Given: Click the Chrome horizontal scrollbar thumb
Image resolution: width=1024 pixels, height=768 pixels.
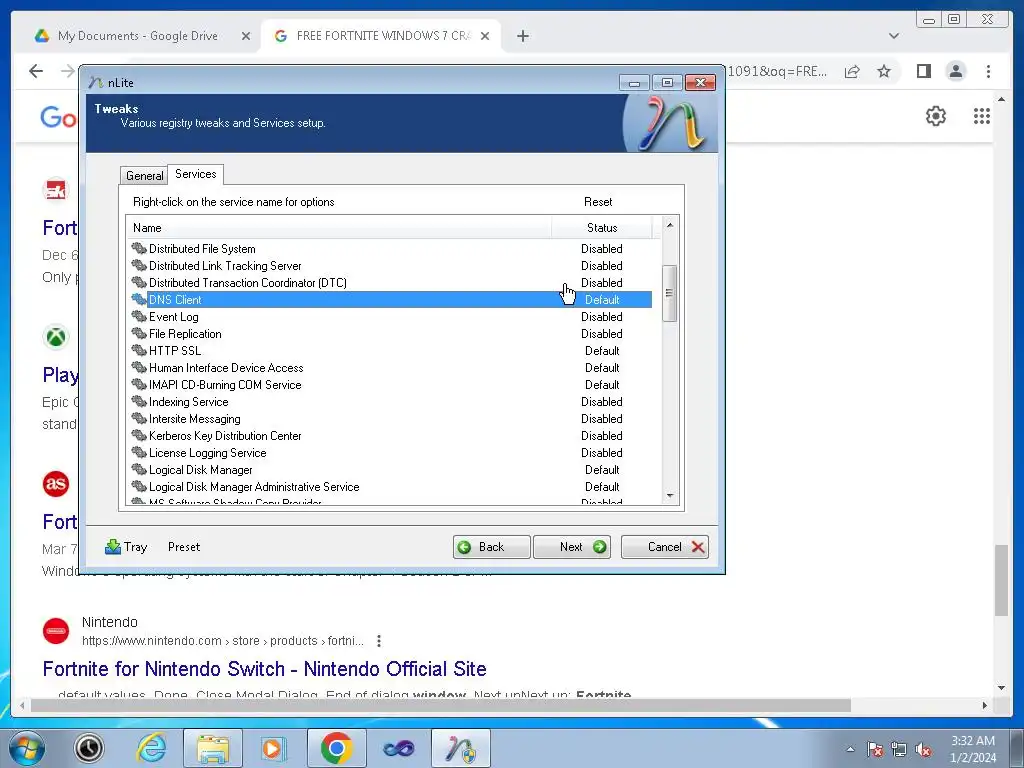Looking at the screenshot, I should pos(441,705).
